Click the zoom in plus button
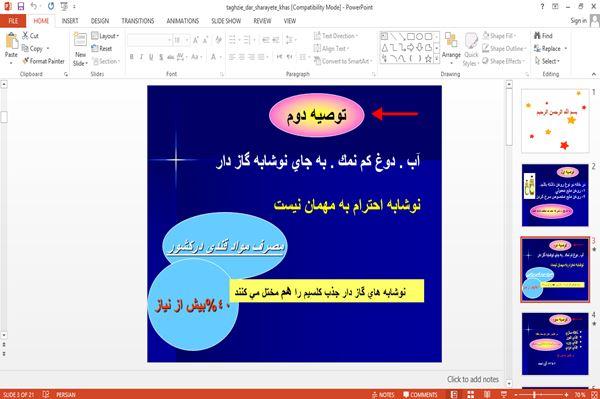The width and height of the screenshot is (600, 399). click(566, 394)
